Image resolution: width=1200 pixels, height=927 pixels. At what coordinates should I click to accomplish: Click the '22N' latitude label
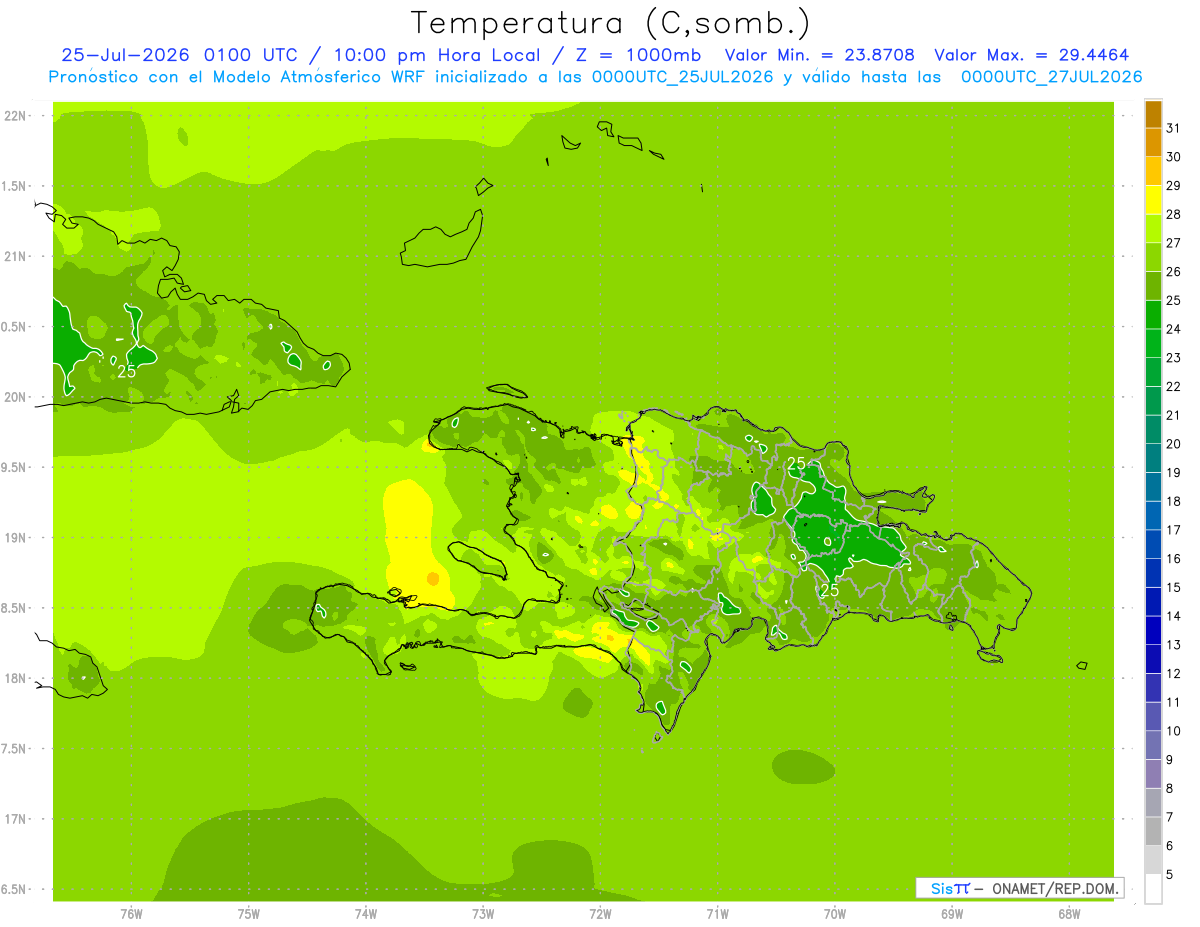[x=16, y=116]
